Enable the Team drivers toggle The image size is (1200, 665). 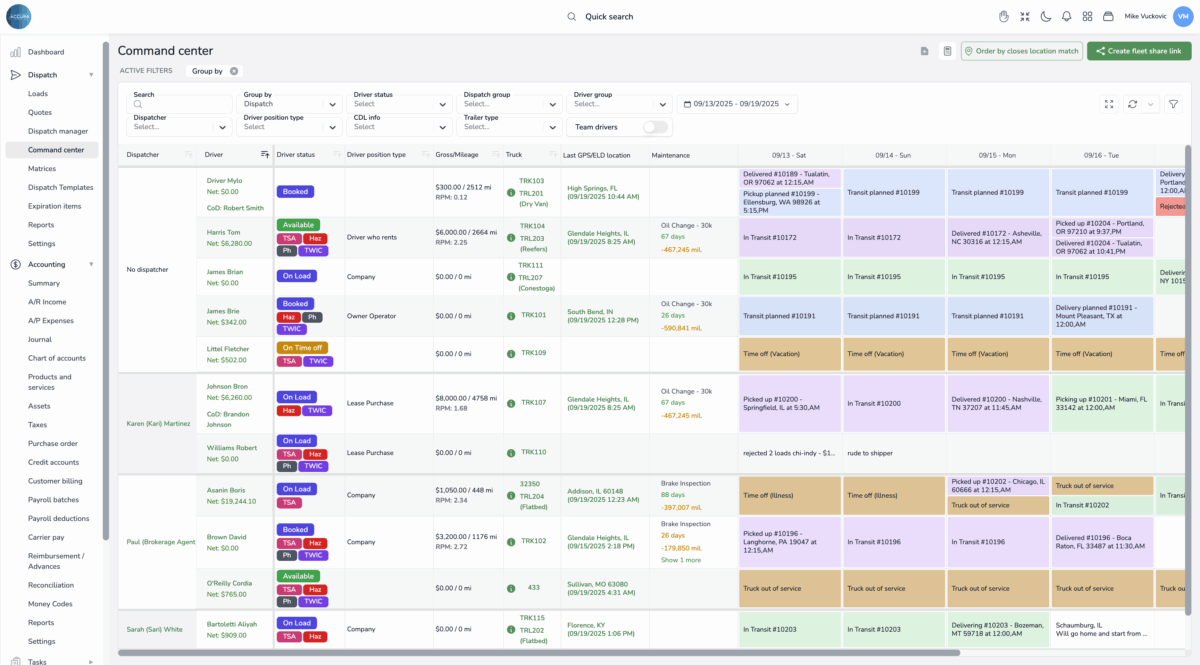tap(655, 127)
